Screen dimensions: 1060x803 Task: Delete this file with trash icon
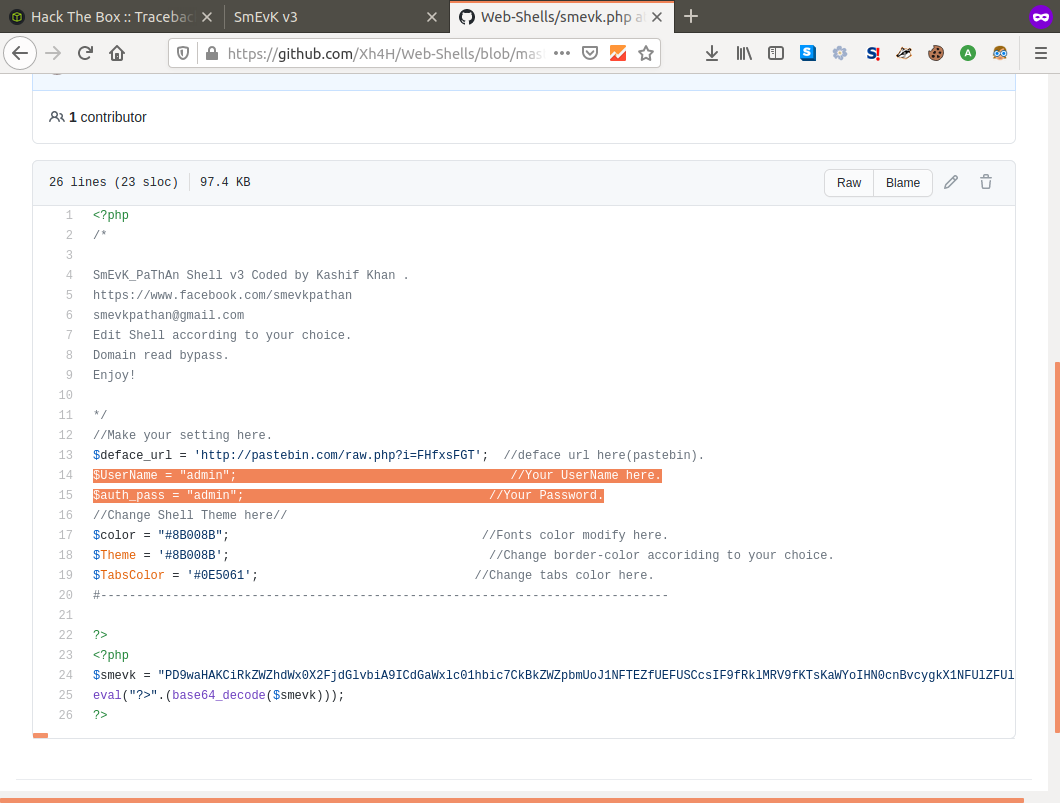coord(986,182)
